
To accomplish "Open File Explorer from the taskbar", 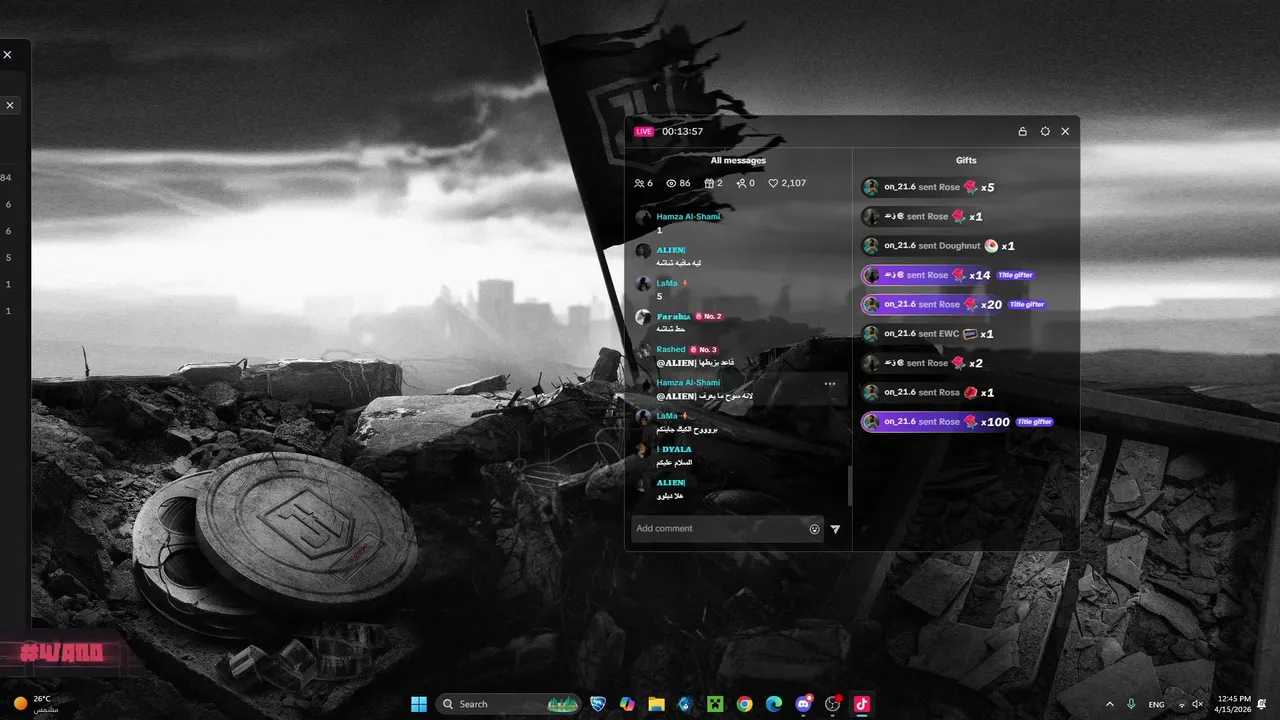I will 656,704.
